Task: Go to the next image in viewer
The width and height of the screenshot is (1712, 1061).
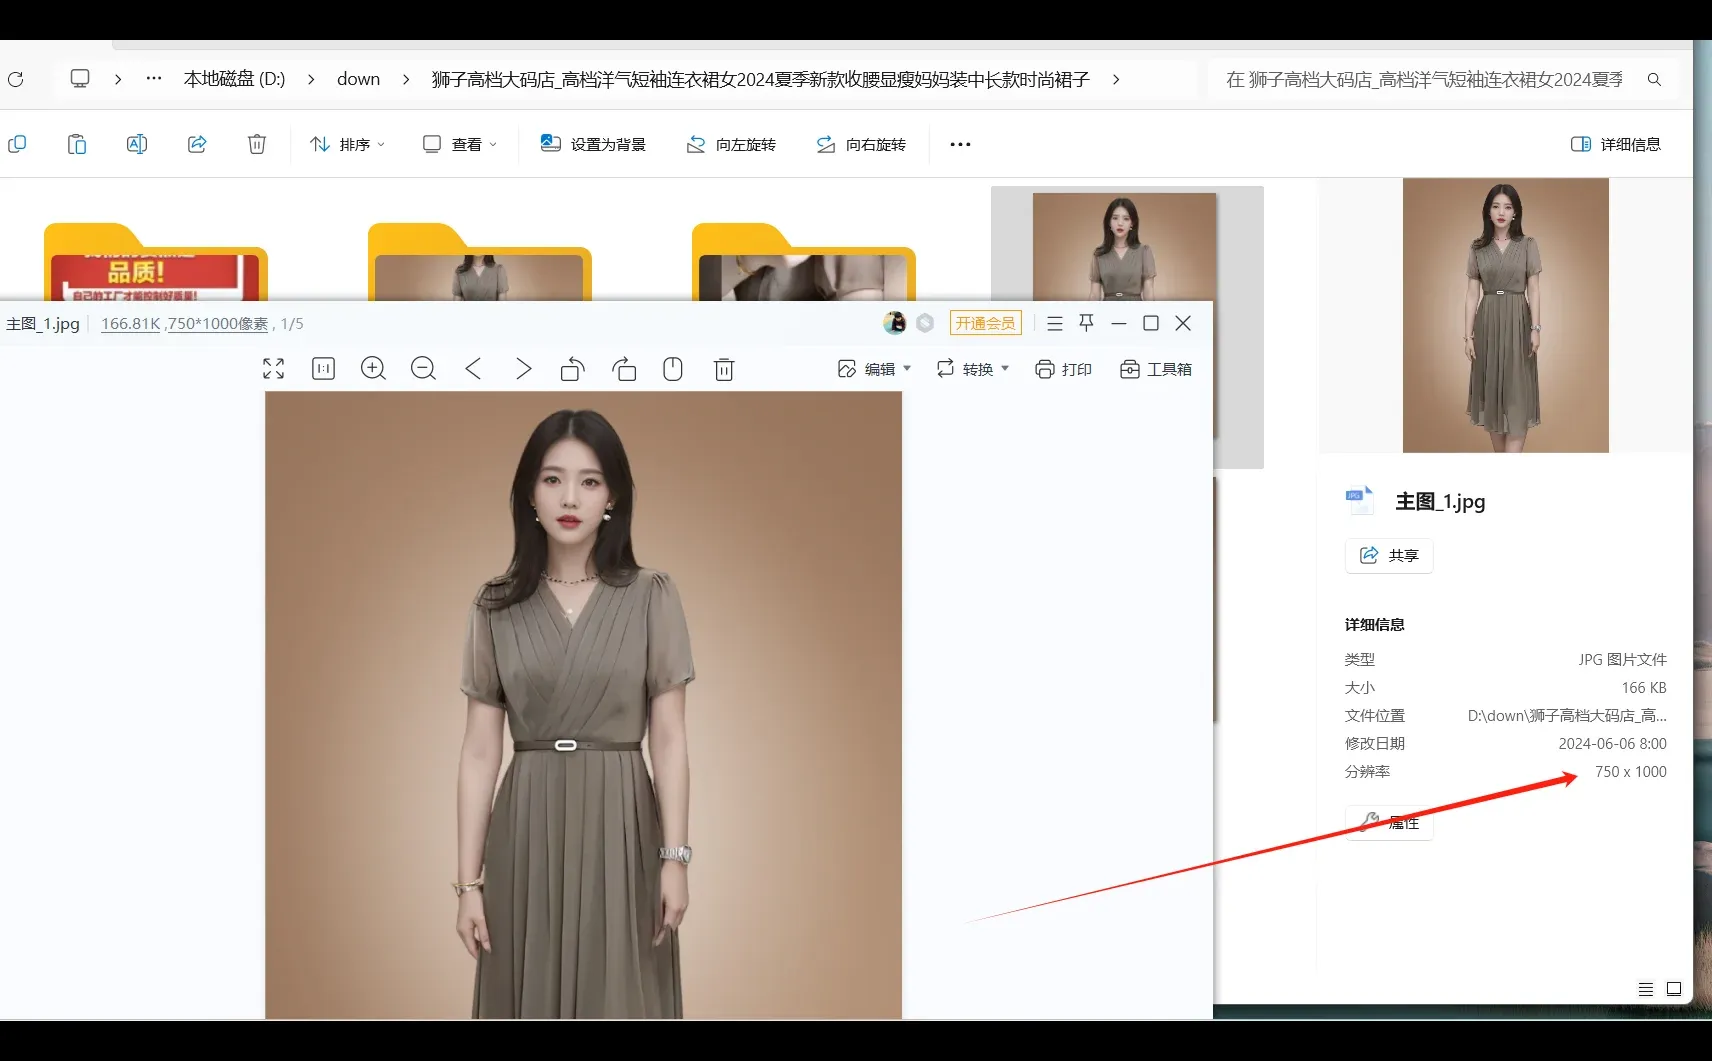Action: click(x=523, y=369)
